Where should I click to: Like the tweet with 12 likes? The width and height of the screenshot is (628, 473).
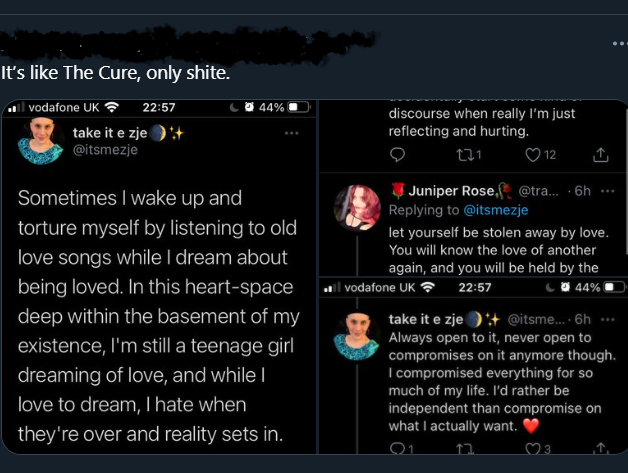pyautogui.click(x=533, y=154)
